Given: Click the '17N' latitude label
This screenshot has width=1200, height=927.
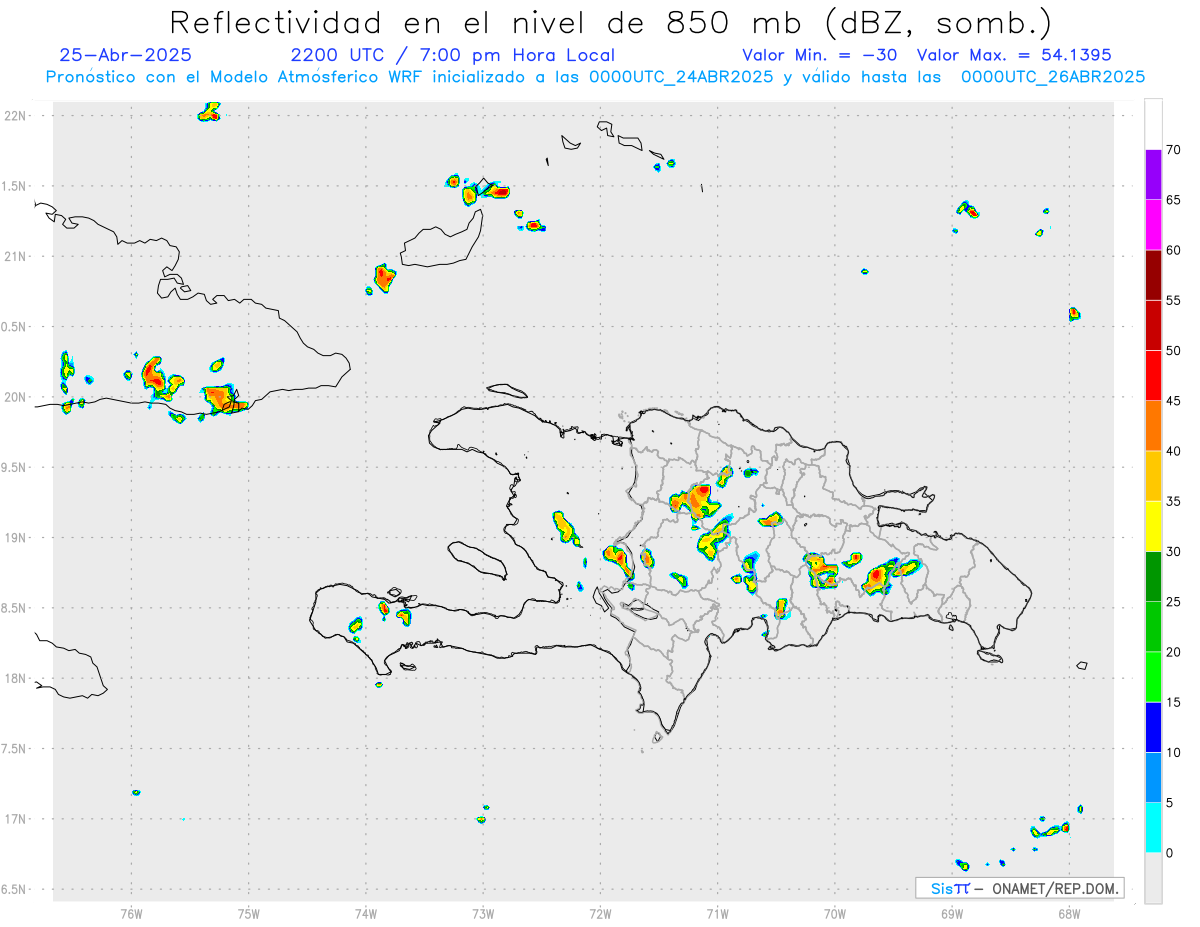Looking at the screenshot, I should coord(16,819).
